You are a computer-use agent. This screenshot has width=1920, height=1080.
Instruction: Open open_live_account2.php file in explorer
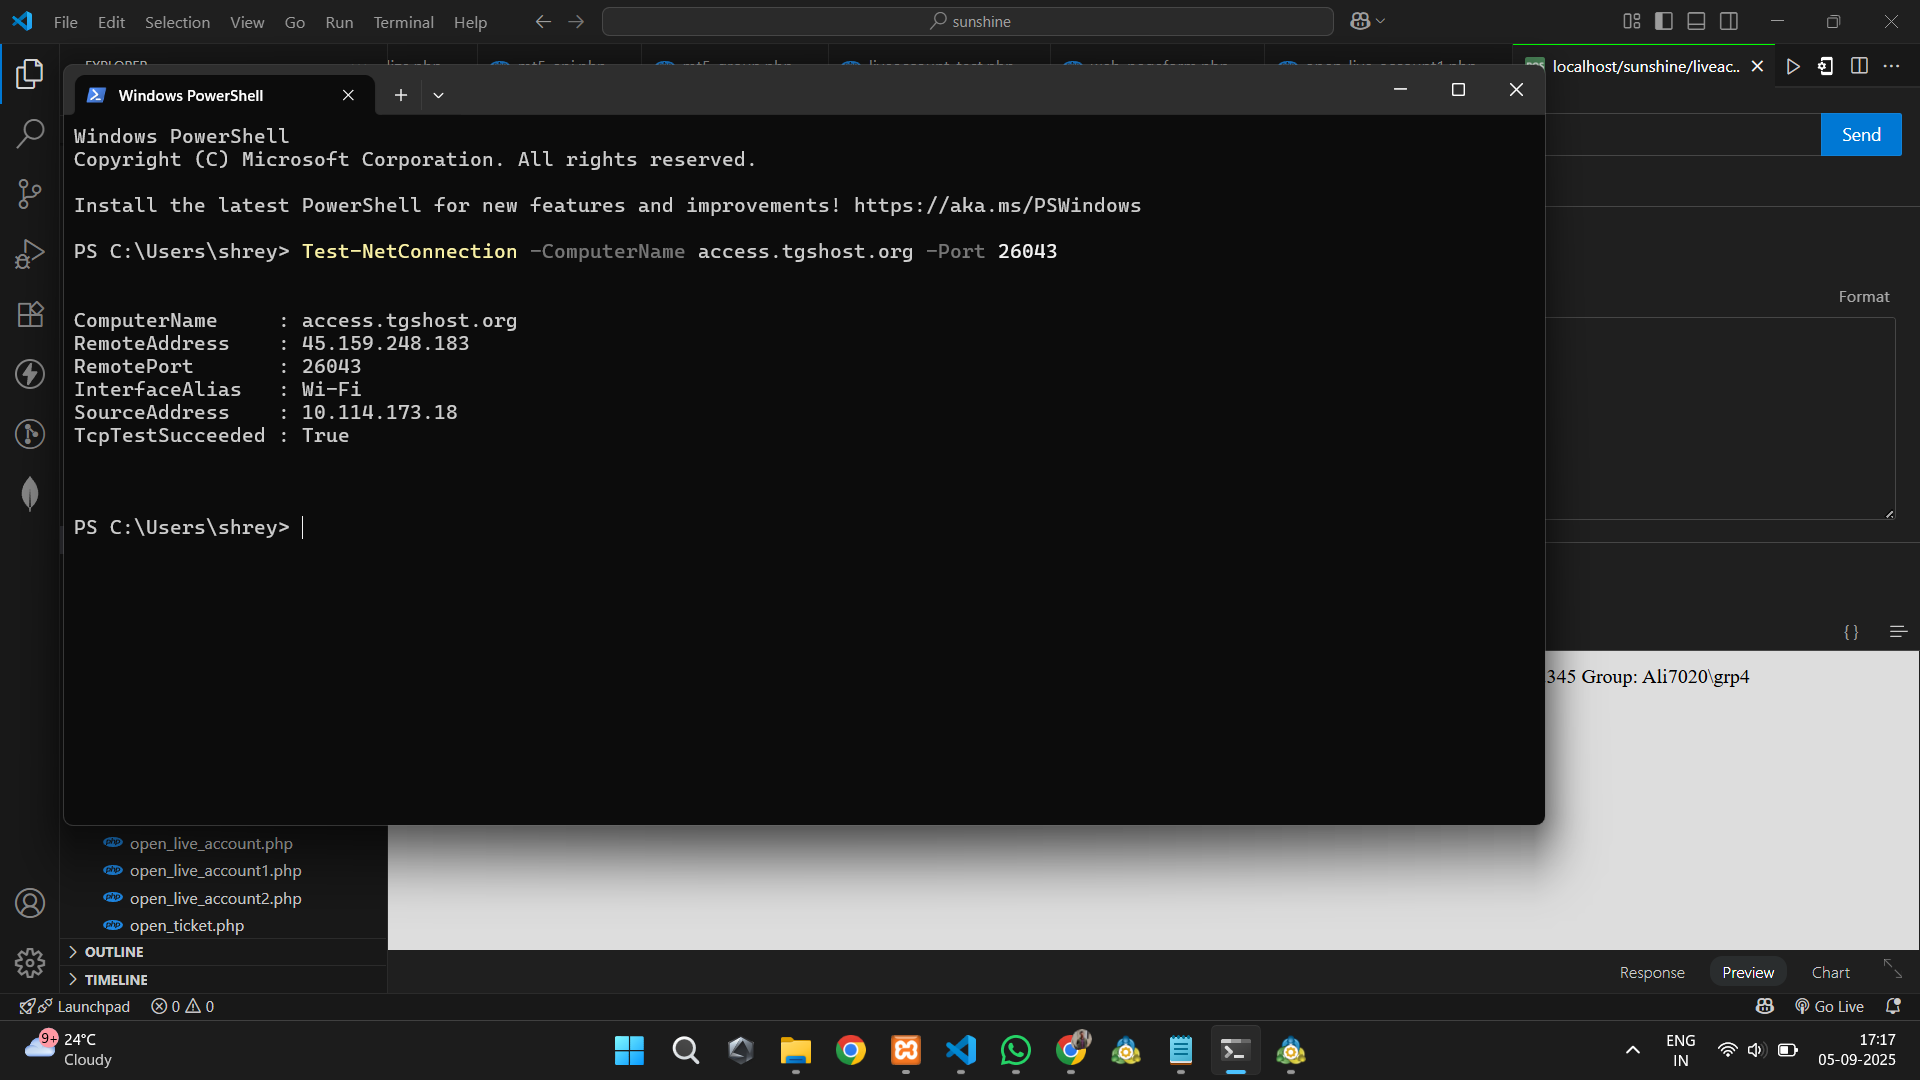pyautogui.click(x=215, y=898)
